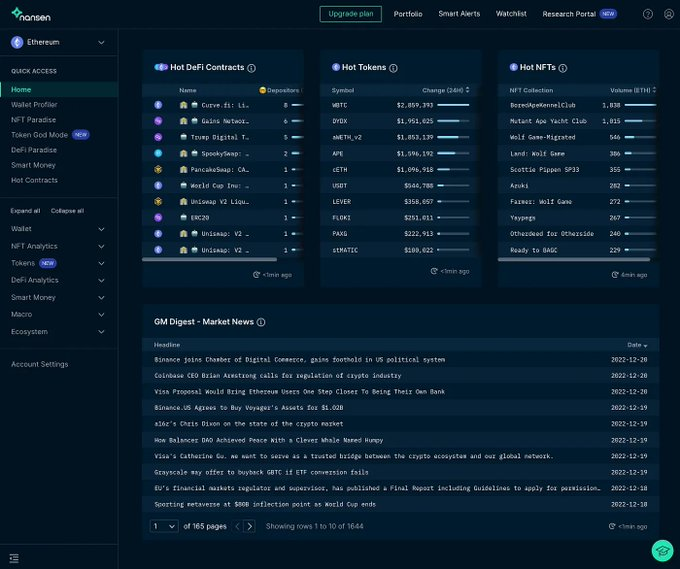This screenshot has width=680, height=569.
Task: Click Collapse all in sidebar
Action: tap(67, 211)
